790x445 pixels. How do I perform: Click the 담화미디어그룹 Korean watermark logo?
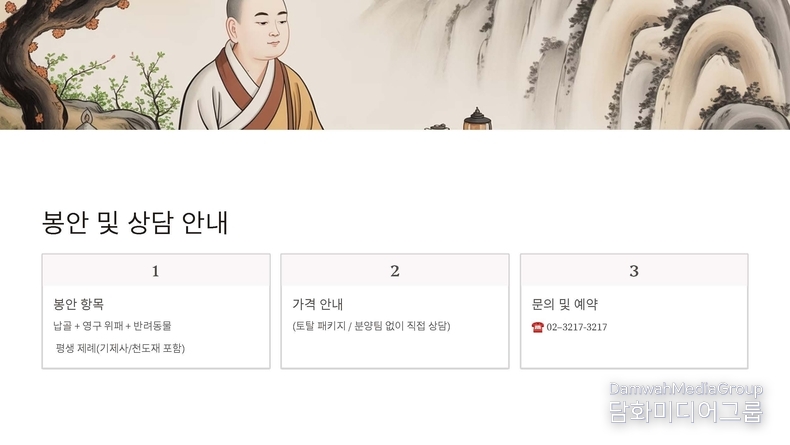[x=686, y=412]
